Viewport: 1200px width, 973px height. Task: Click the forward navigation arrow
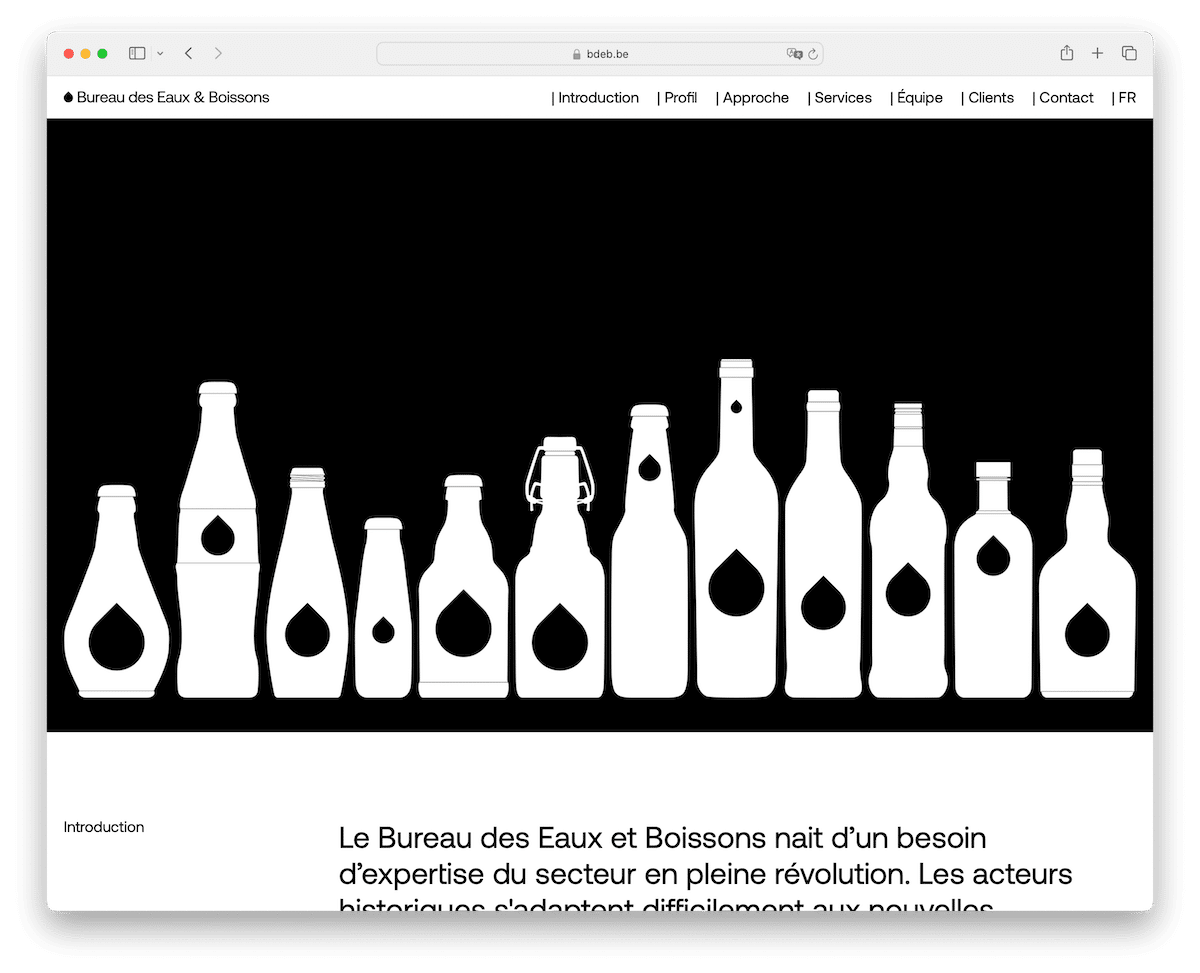point(218,53)
